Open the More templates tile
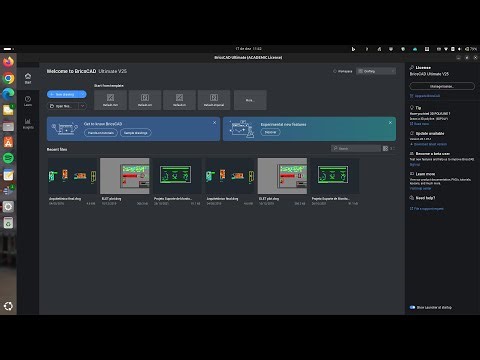 click(x=250, y=100)
